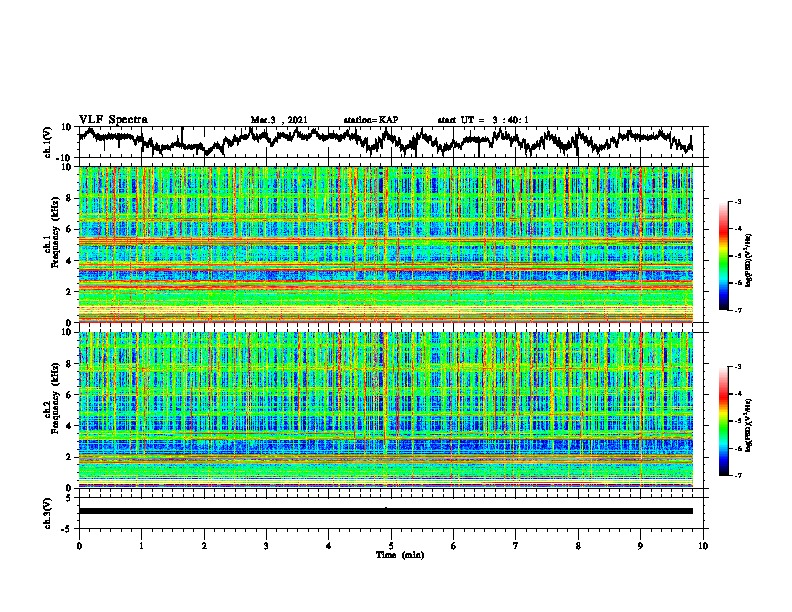This screenshot has height=612, width=792.
Task: Click the black ch.3 signal bar
Action: (386, 511)
